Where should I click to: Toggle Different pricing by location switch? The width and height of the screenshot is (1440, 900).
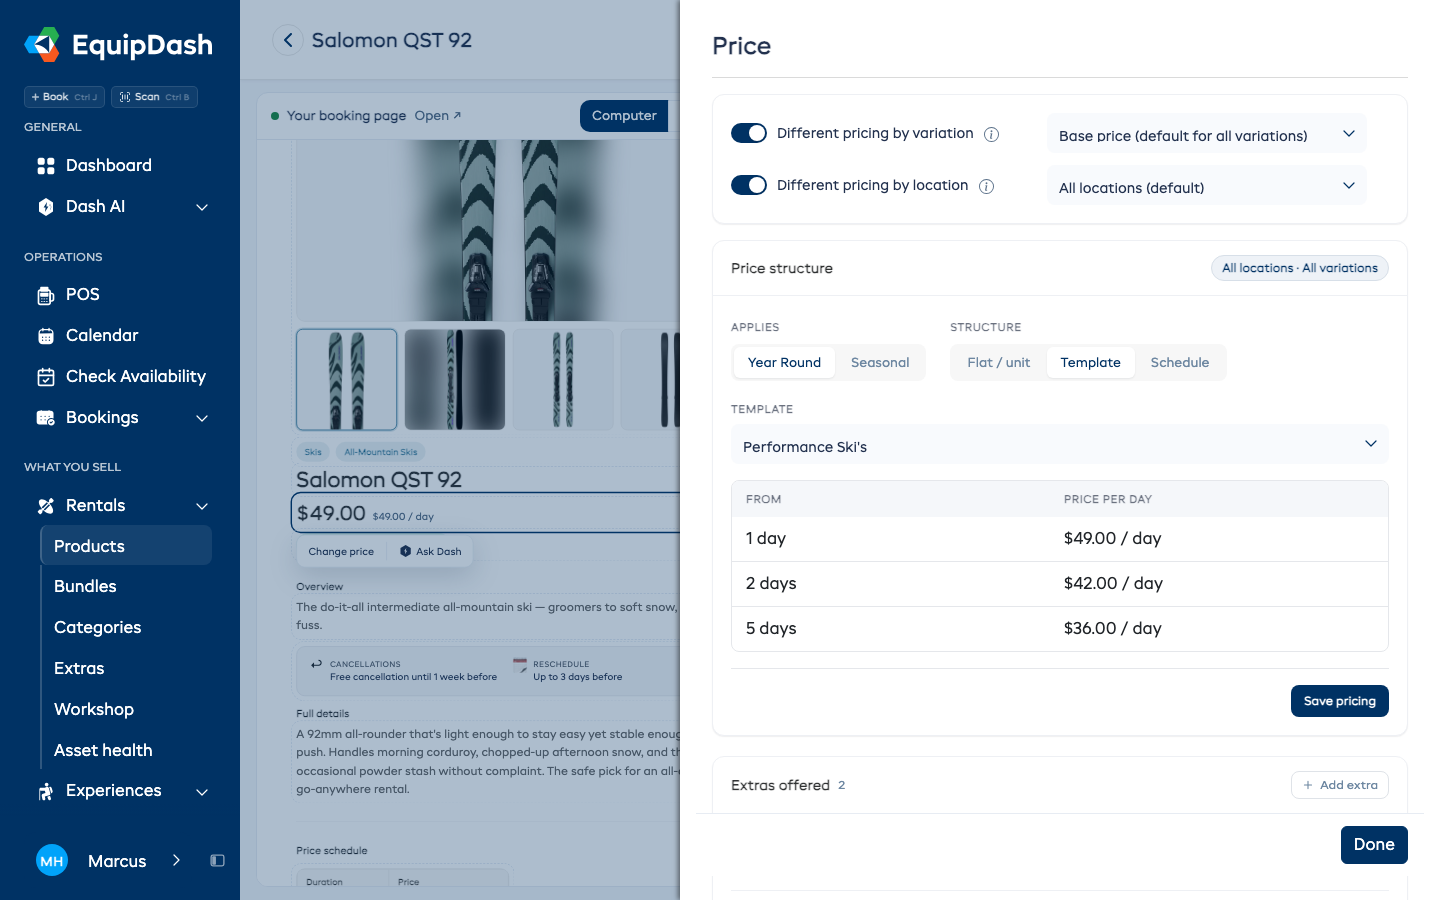[x=749, y=185]
